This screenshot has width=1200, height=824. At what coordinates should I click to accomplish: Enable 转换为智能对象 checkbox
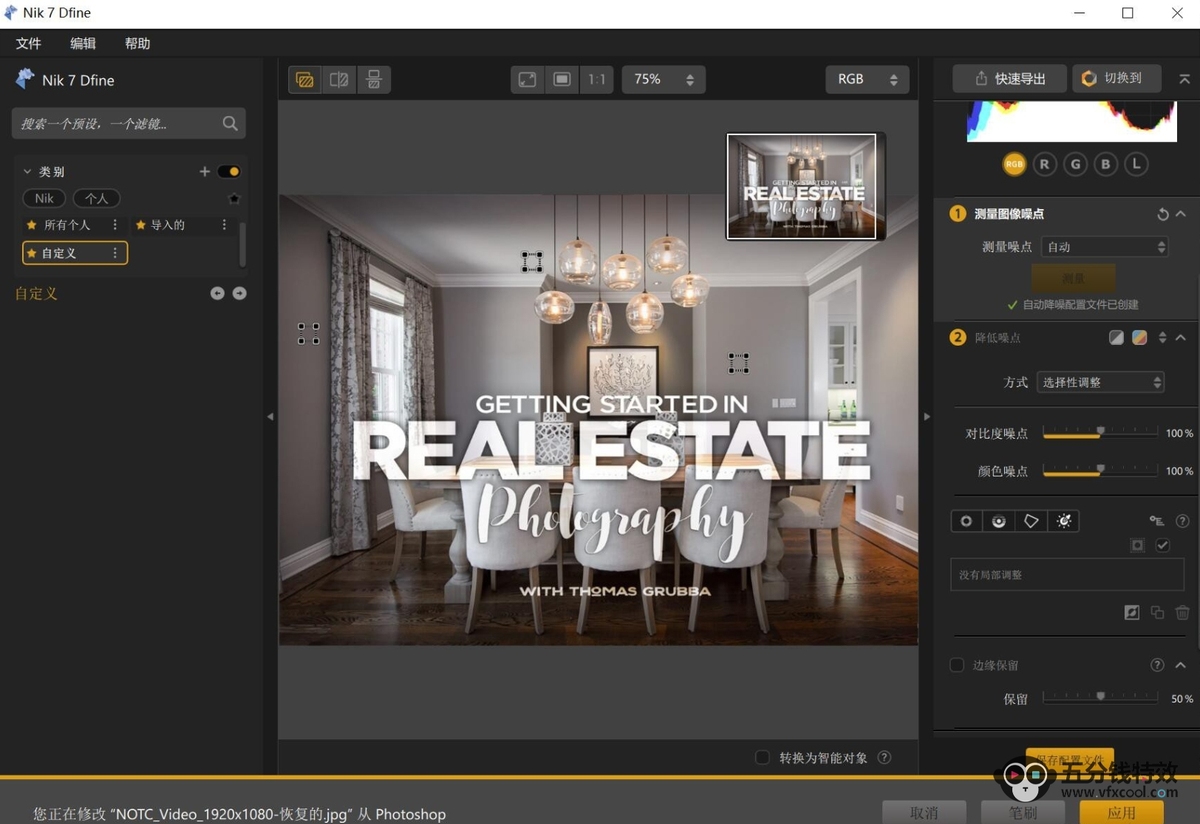click(x=762, y=758)
